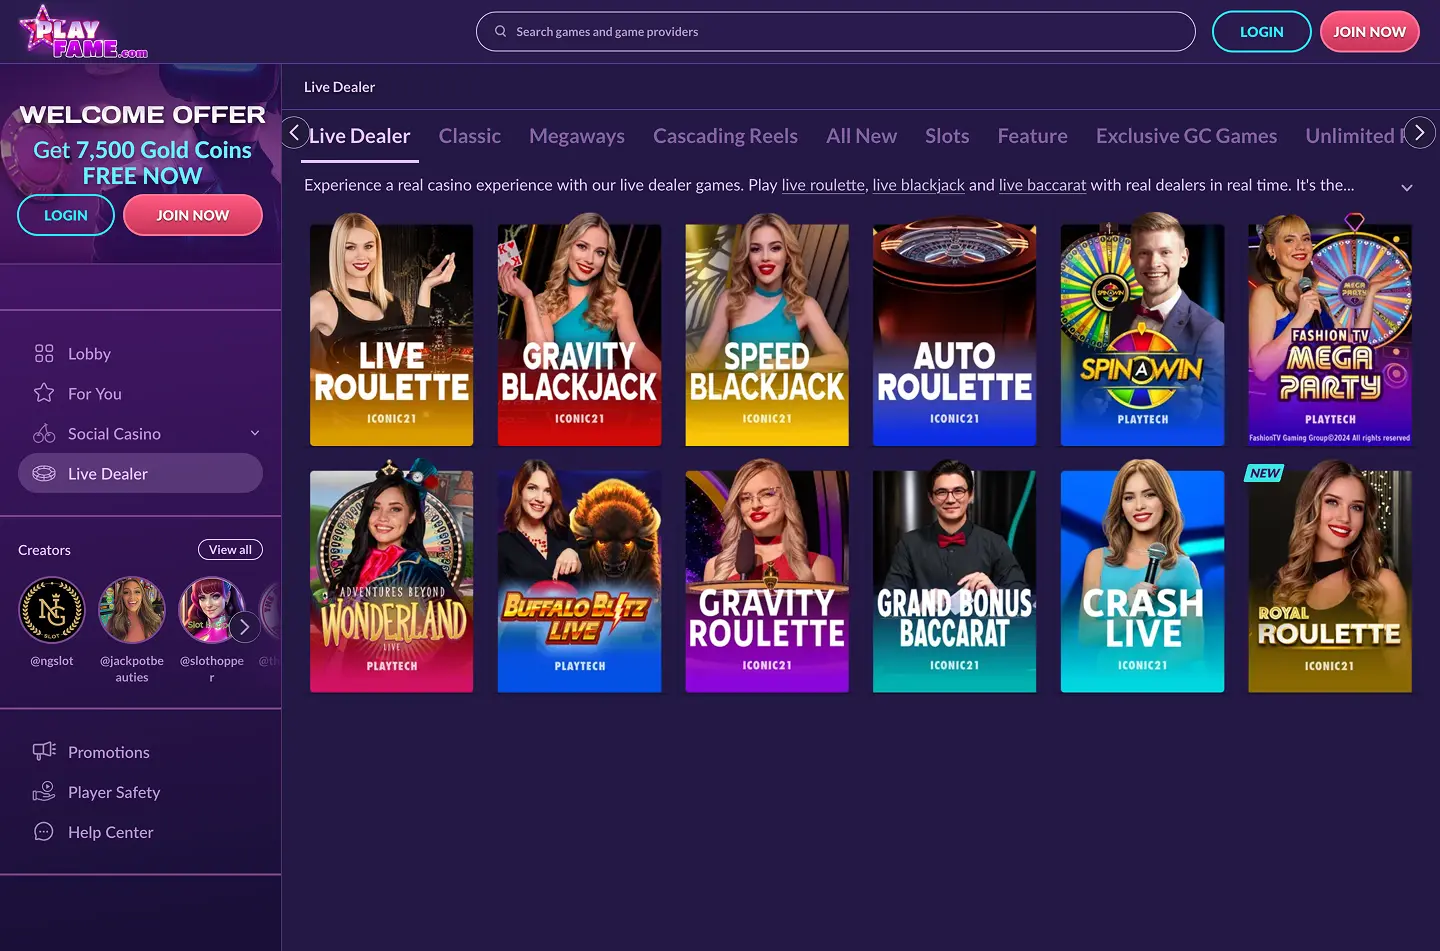The height and width of the screenshot is (951, 1440).
Task: Click the PlayFame logo
Action: [x=84, y=32]
